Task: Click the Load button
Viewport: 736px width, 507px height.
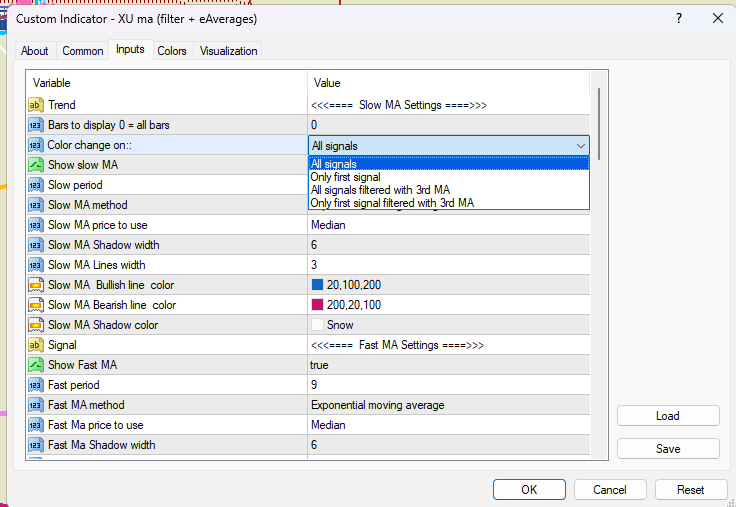Action: (x=667, y=416)
